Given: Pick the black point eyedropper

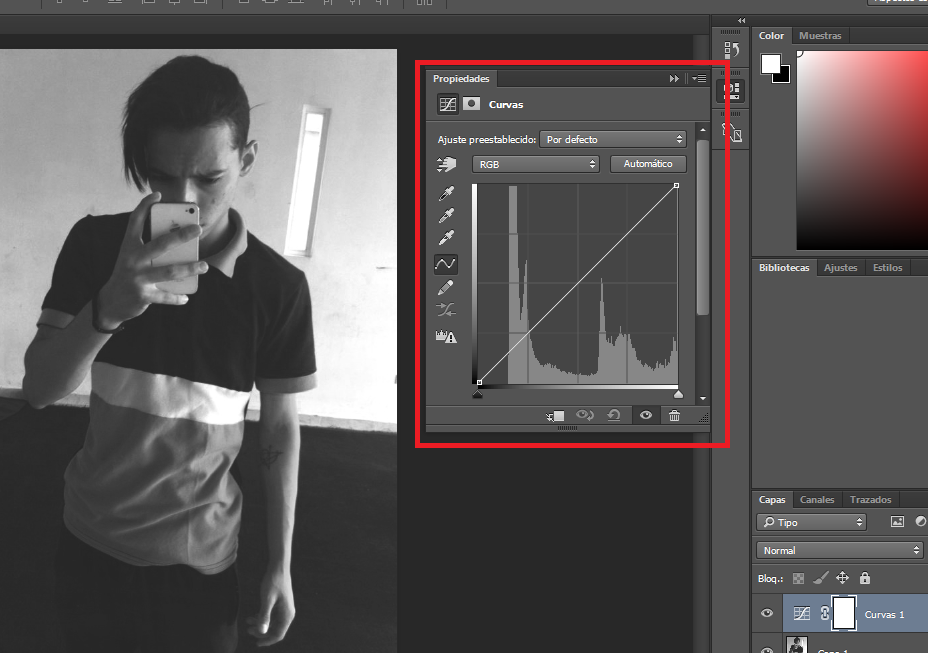Looking at the screenshot, I should pyautogui.click(x=446, y=193).
